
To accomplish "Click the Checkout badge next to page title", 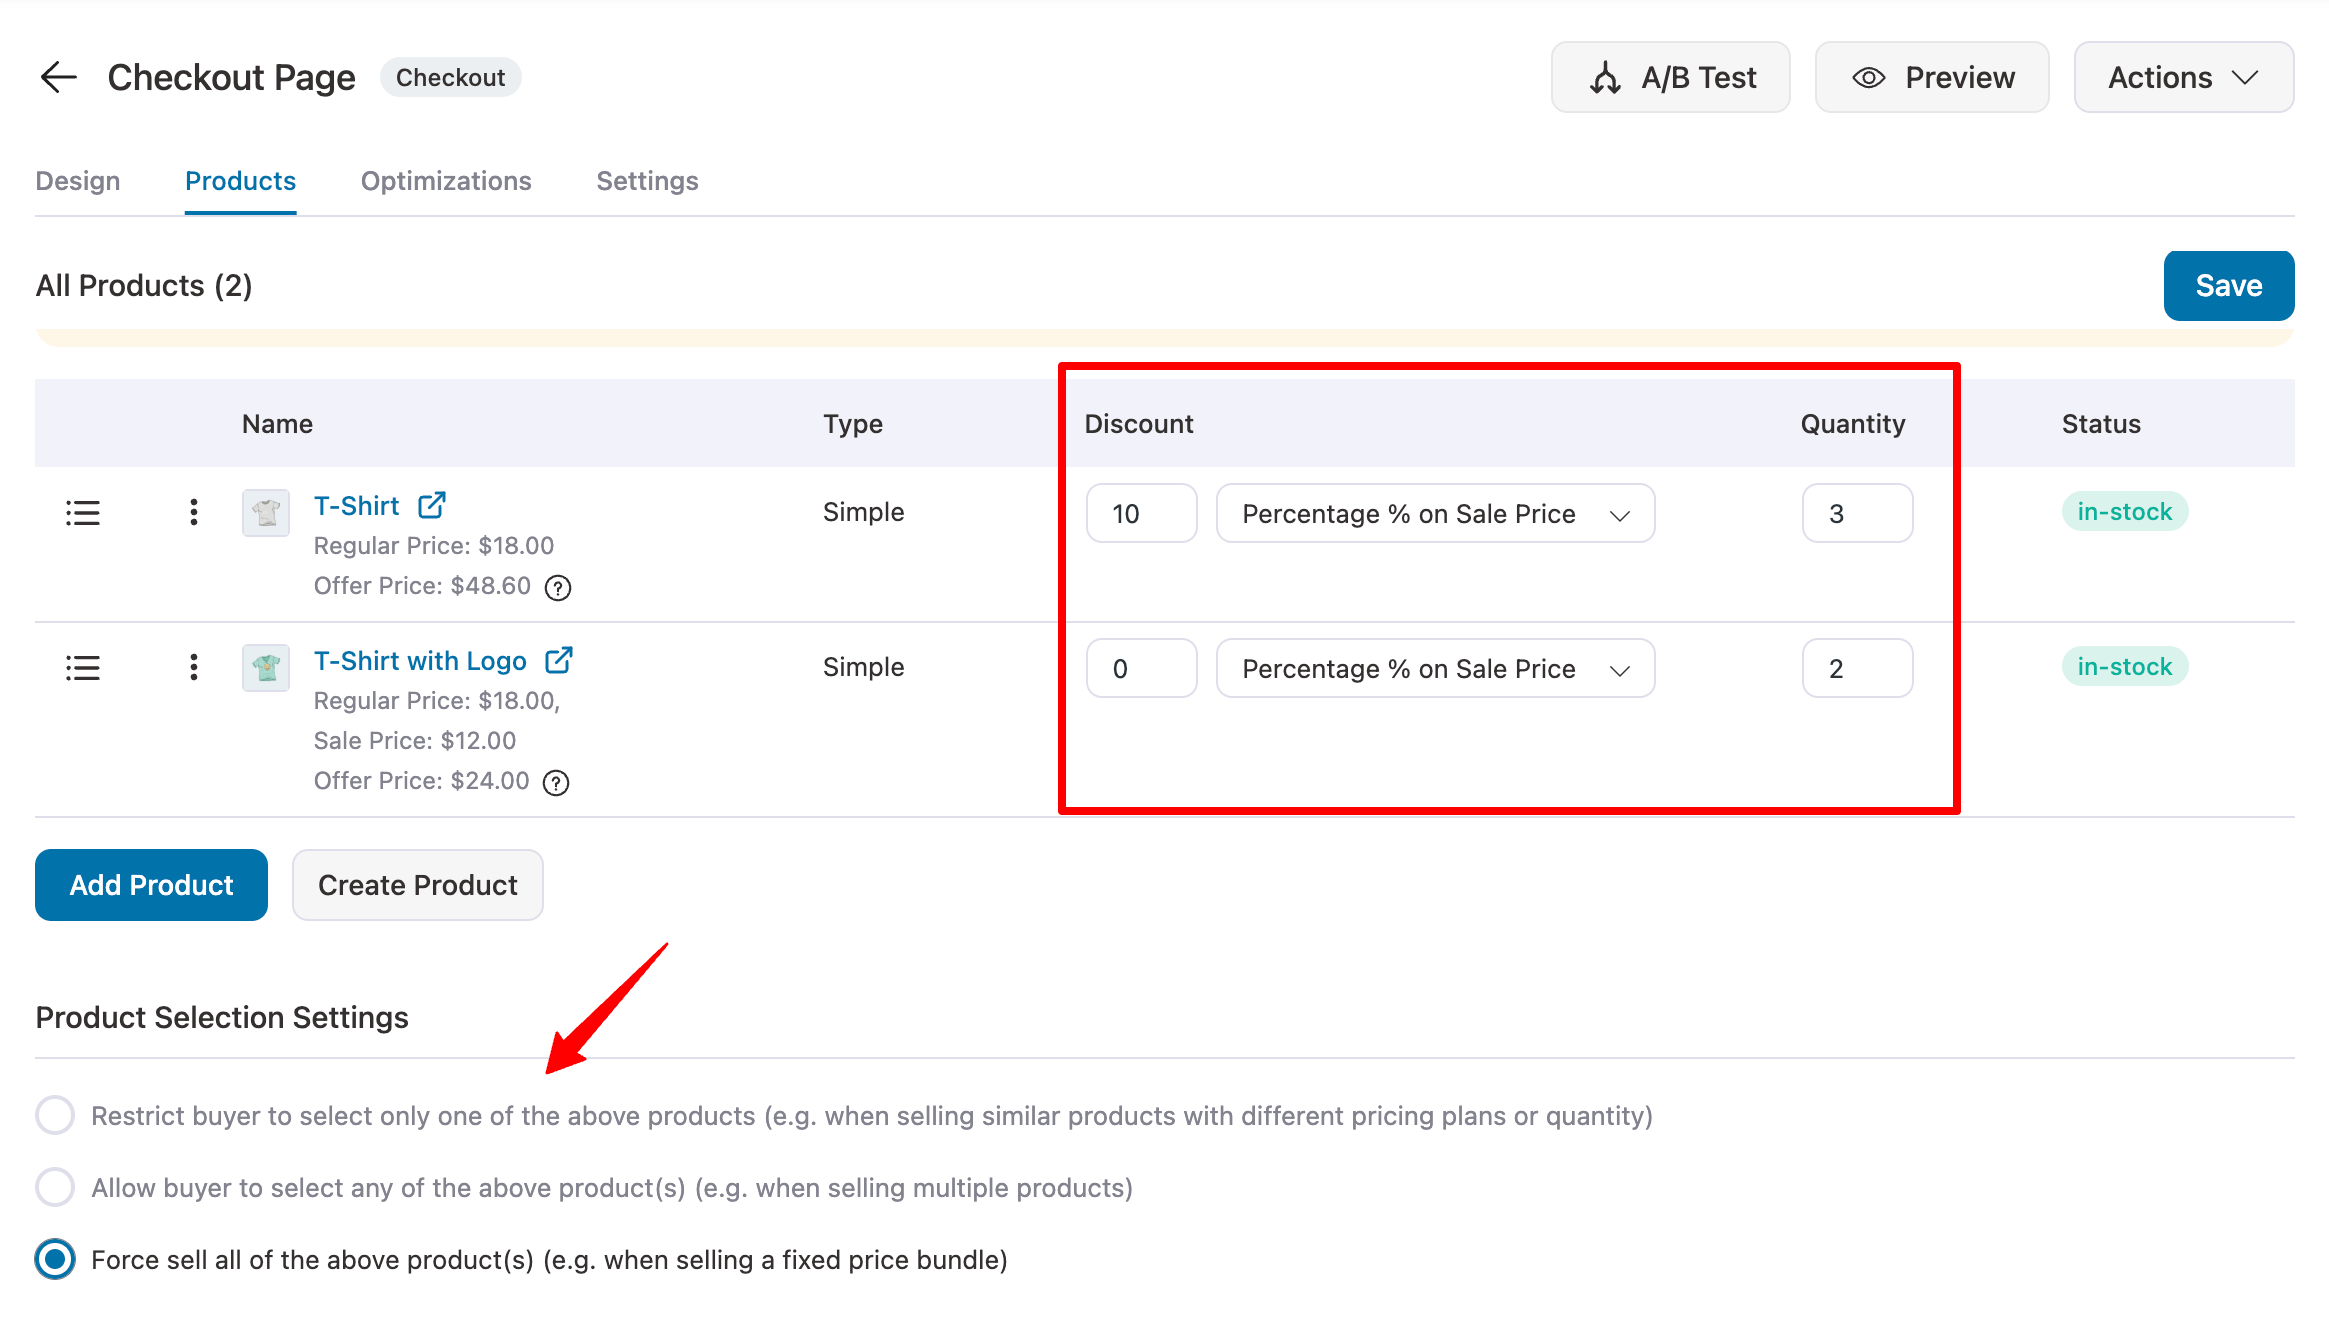I will 450,77.
